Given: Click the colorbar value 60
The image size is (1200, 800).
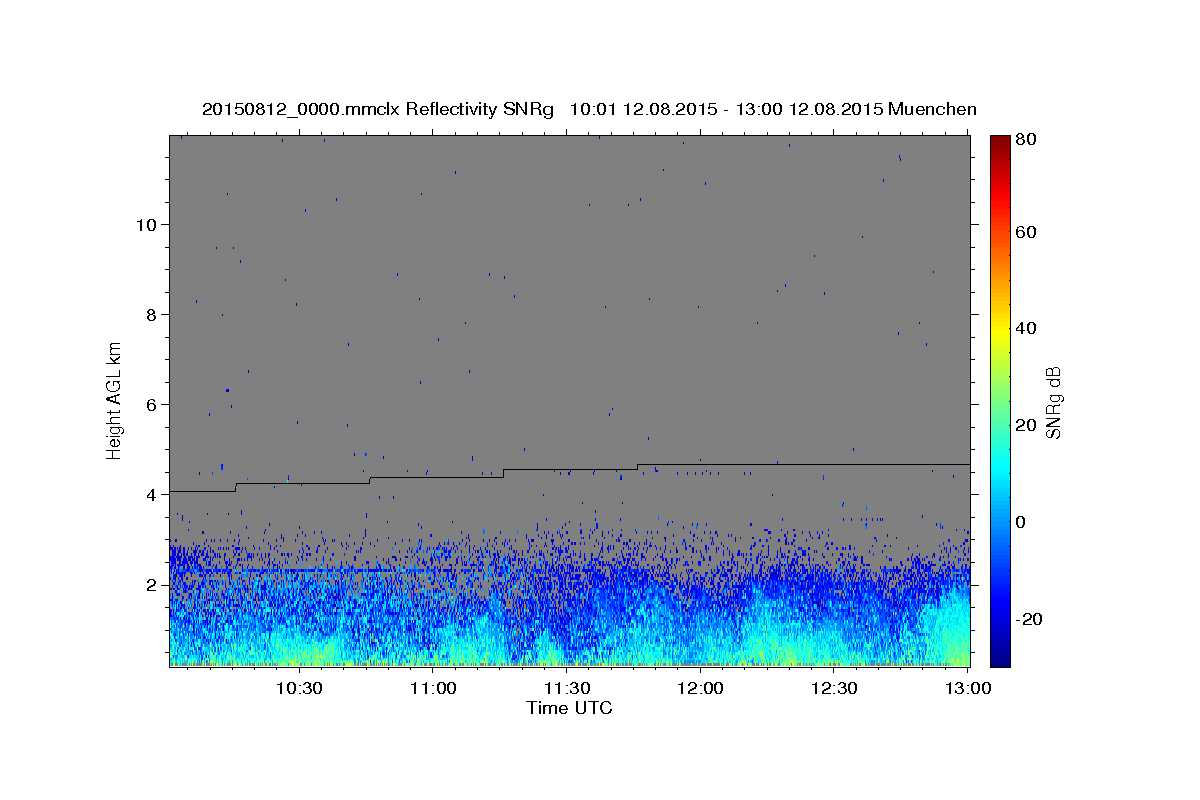Looking at the screenshot, I should point(1025,232).
